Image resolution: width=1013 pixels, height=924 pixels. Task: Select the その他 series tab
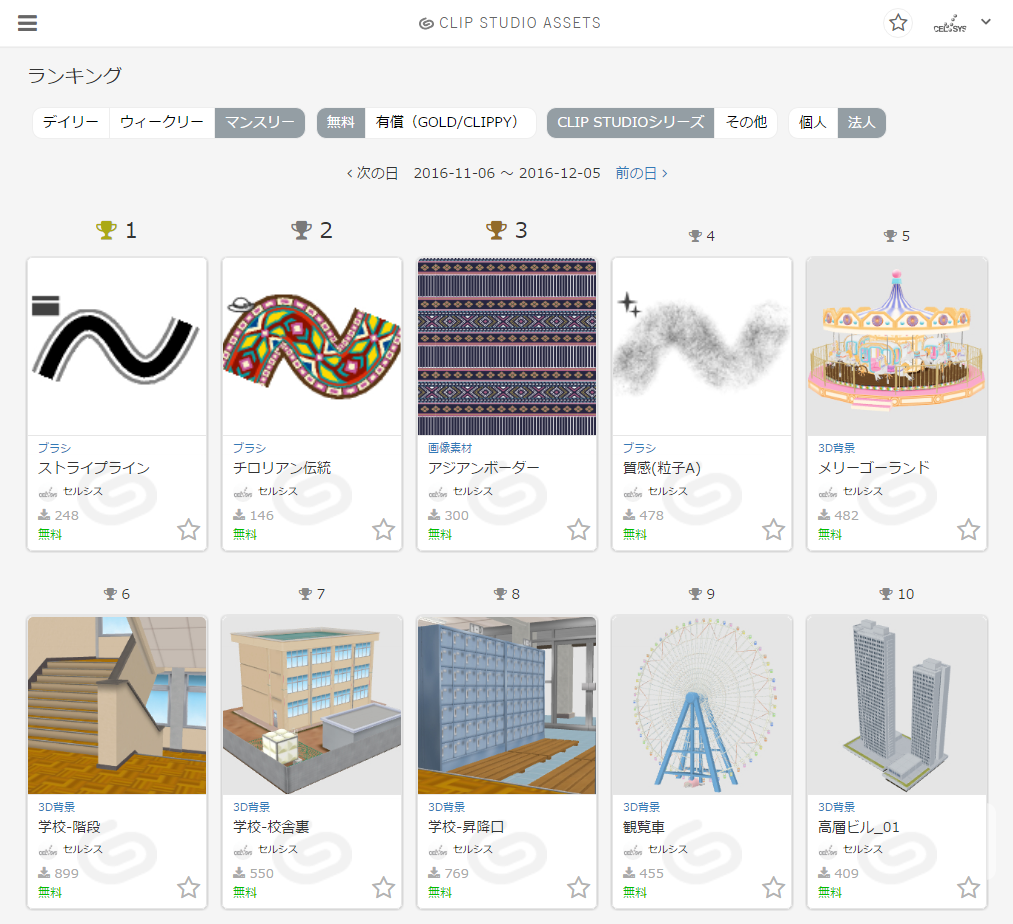pyautogui.click(x=746, y=123)
